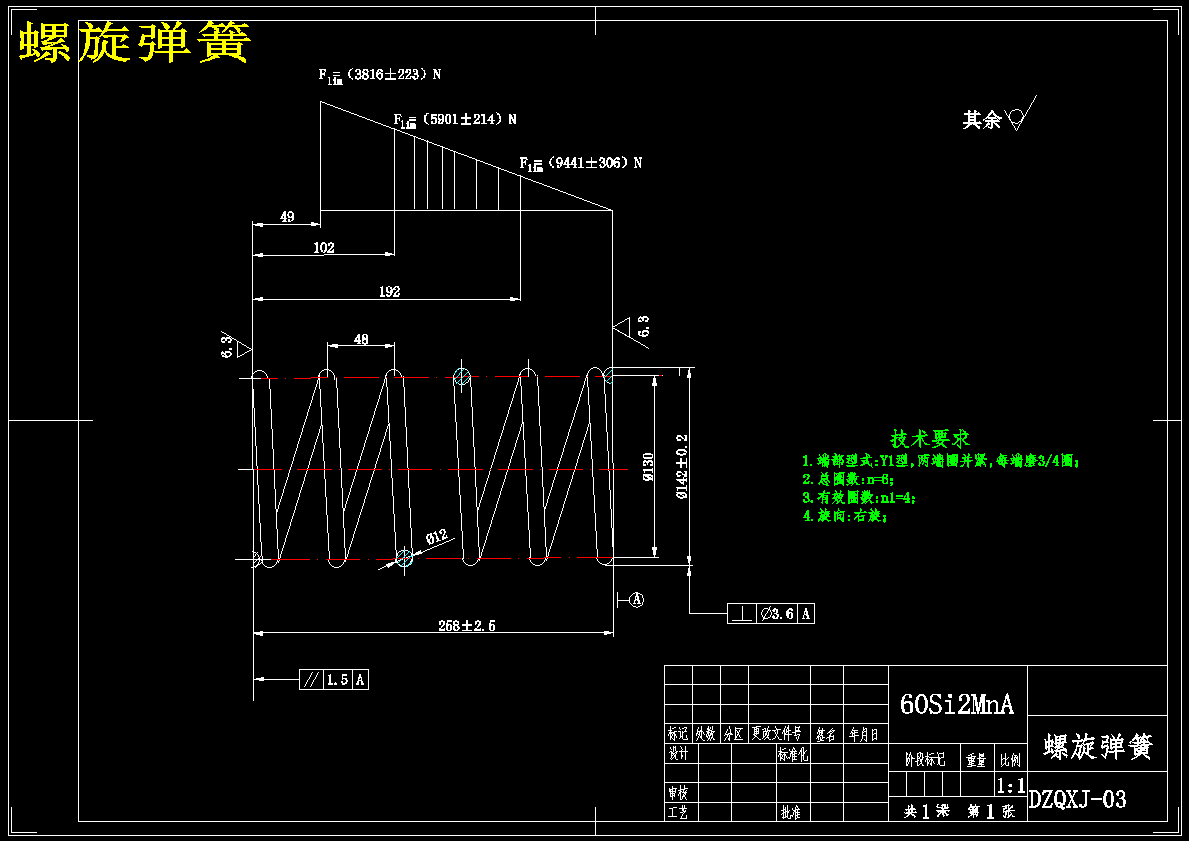This screenshot has height=841, width=1189.
Task: Select the 标准化 label
Action: coord(792,754)
